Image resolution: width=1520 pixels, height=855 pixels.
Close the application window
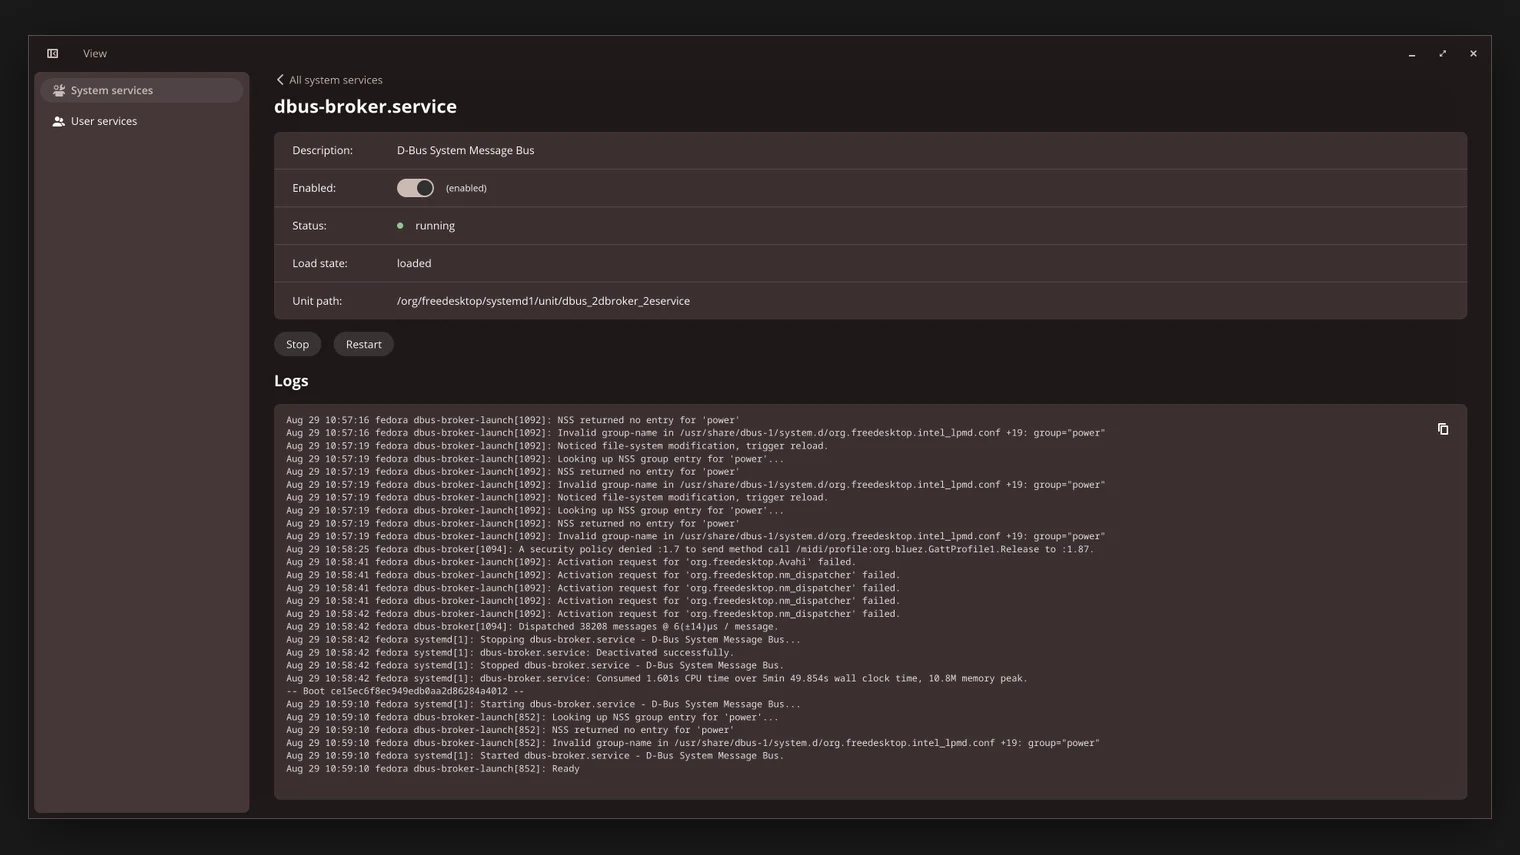(1473, 54)
